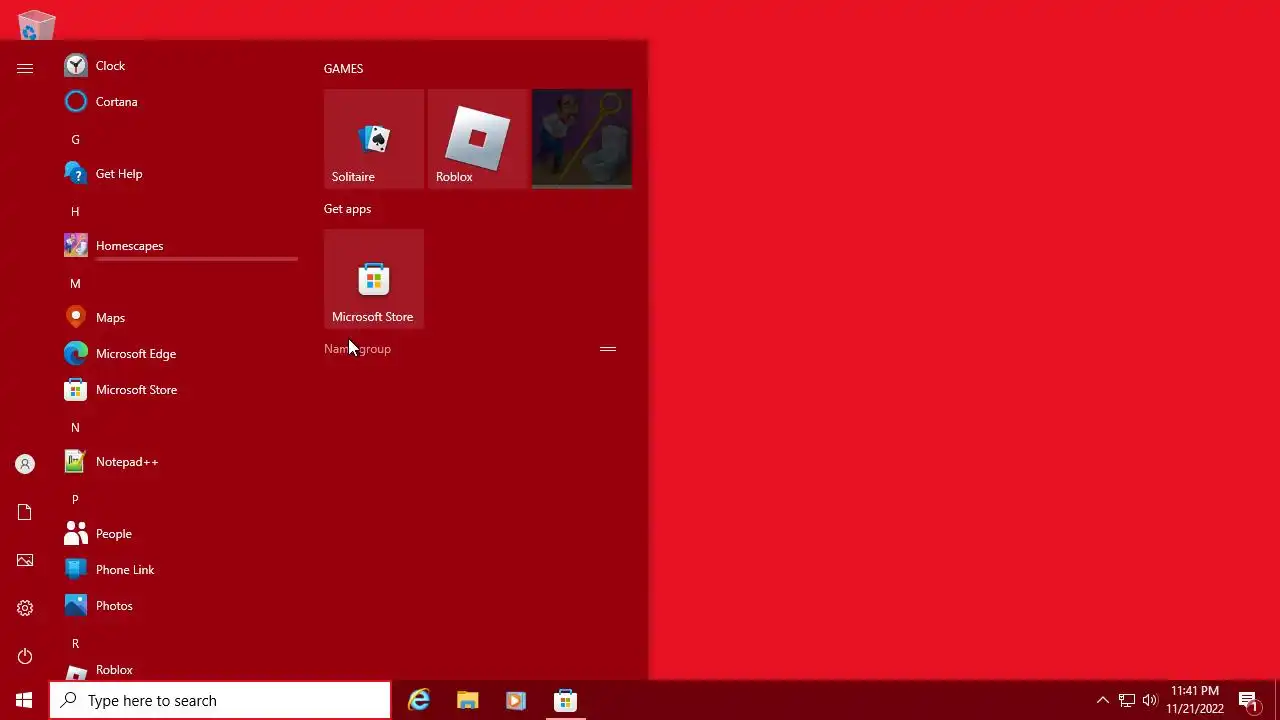Launch Notepad++ from the list
This screenshot has width=1280, height=720.
[180, 462]
